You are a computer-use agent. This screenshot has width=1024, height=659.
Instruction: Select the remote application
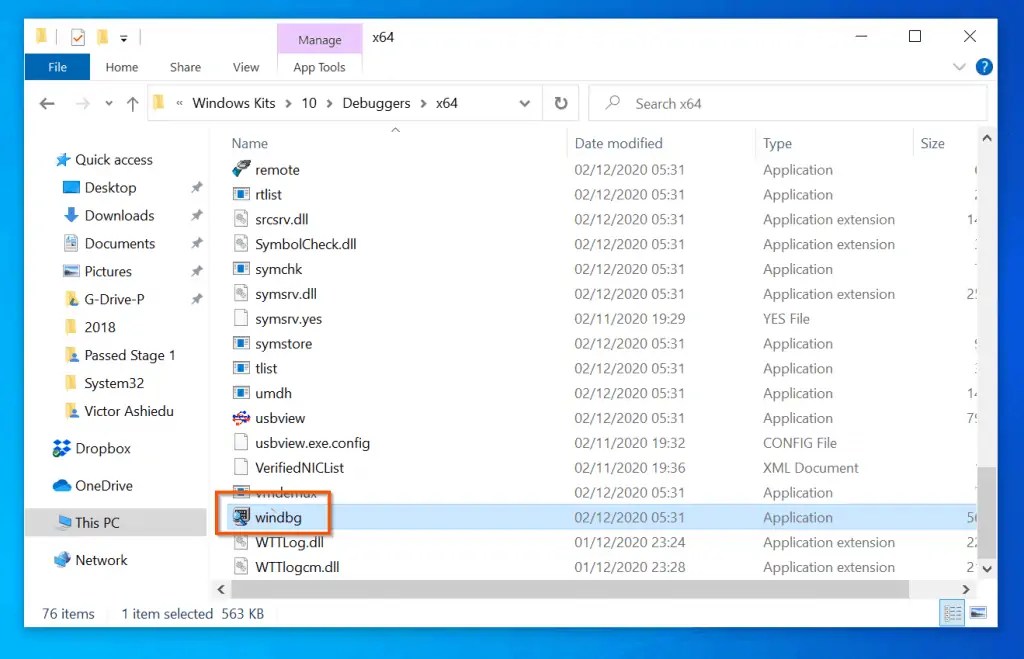coord(278,169)
